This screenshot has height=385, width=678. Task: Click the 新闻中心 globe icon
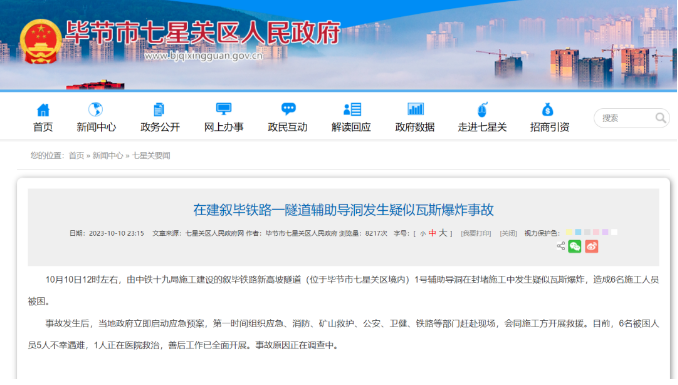(x=96, y=109)
